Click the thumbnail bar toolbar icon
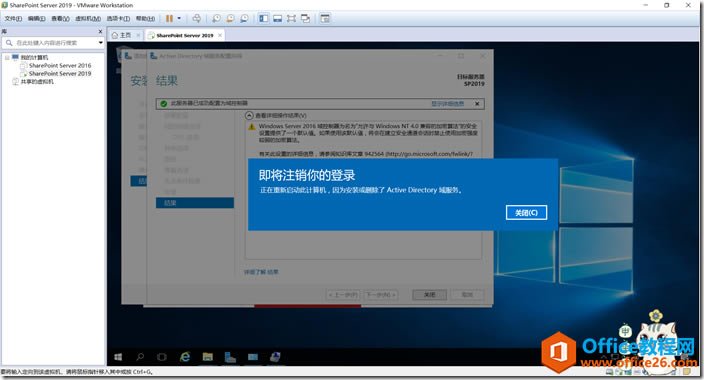The height and width of the screenshot is (380, 704). pyautogui.click(x=277, y=18)
